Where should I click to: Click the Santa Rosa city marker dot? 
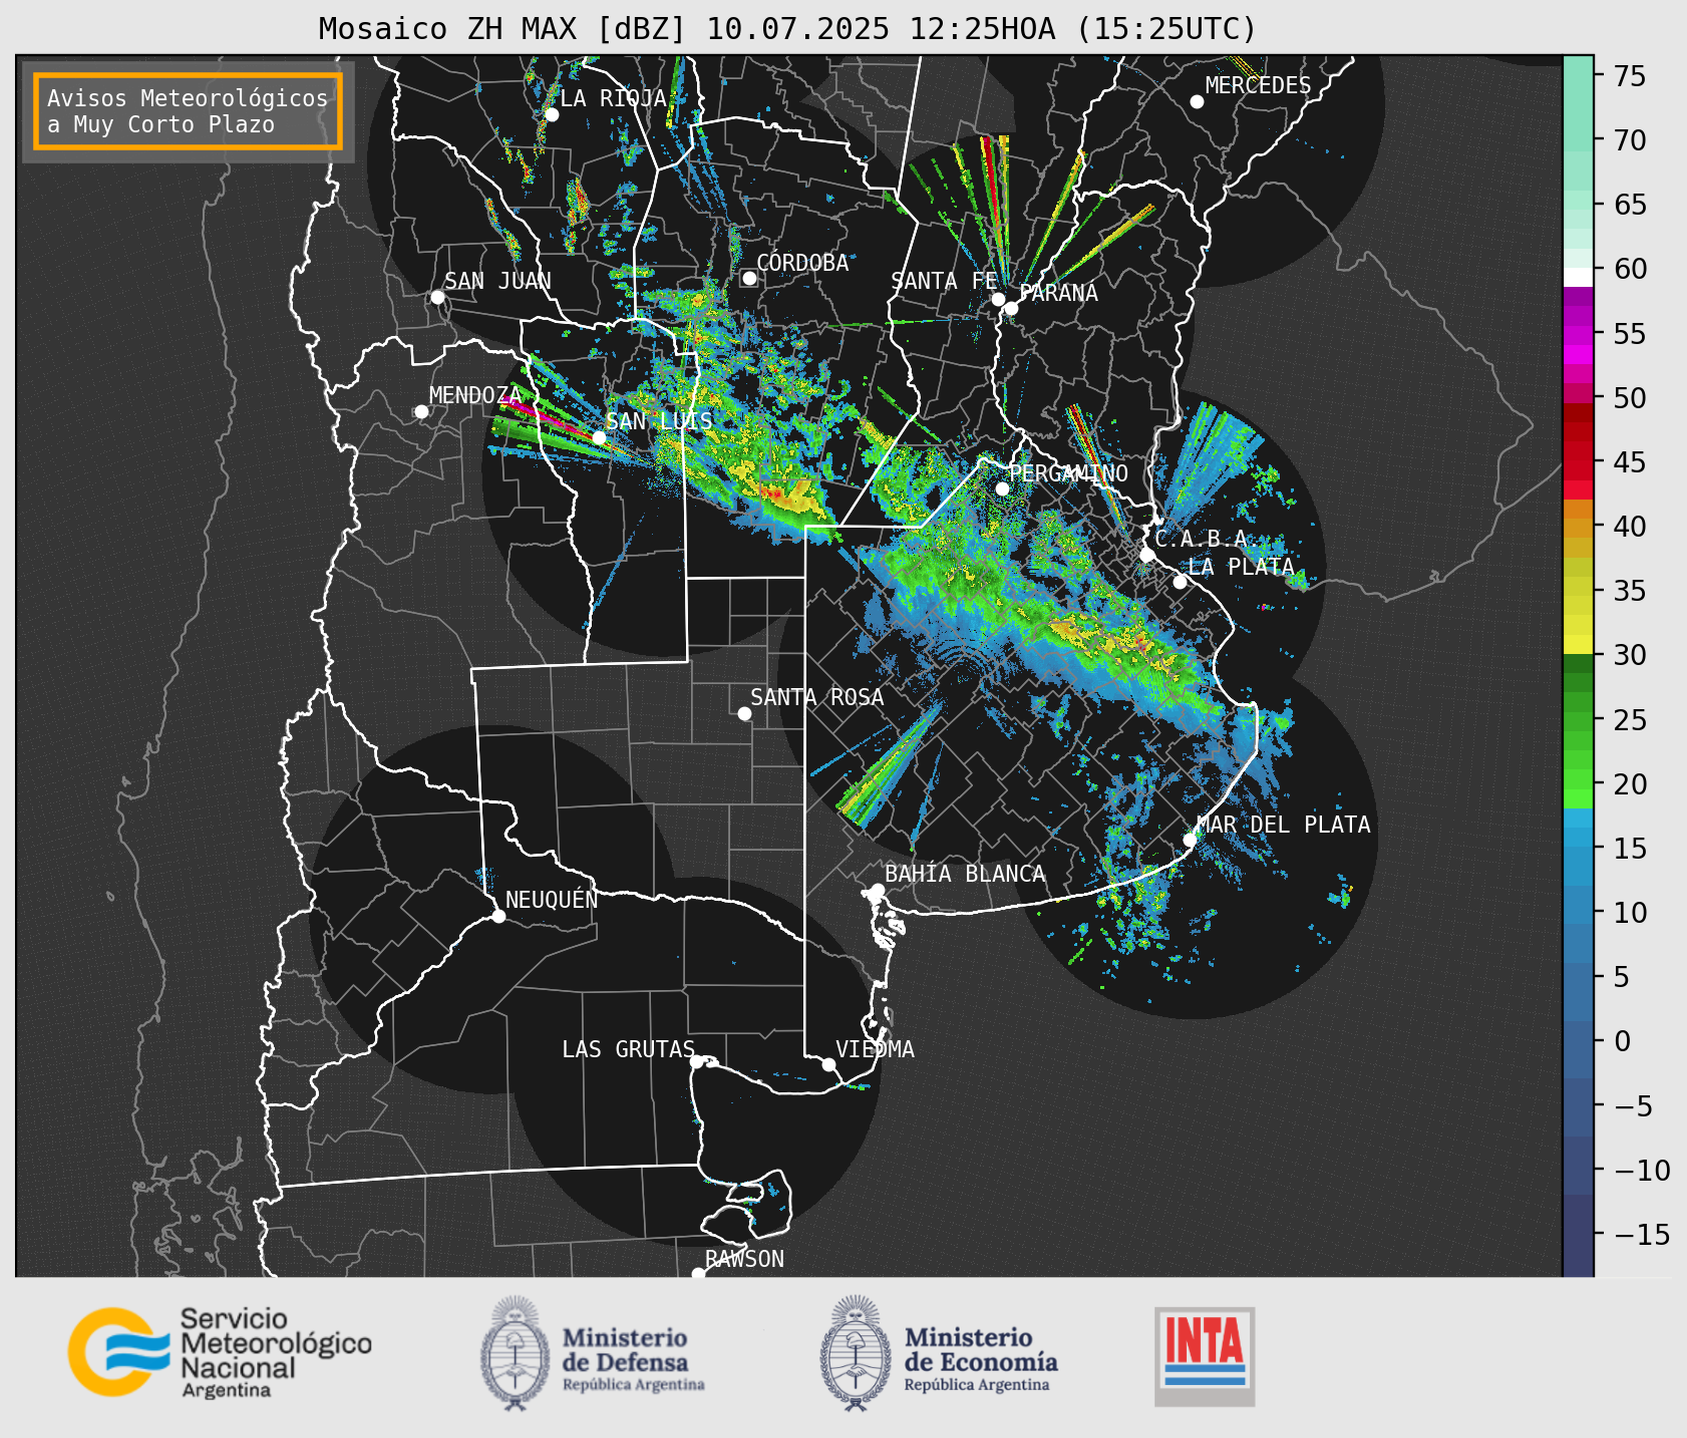(x=744, y=713)
